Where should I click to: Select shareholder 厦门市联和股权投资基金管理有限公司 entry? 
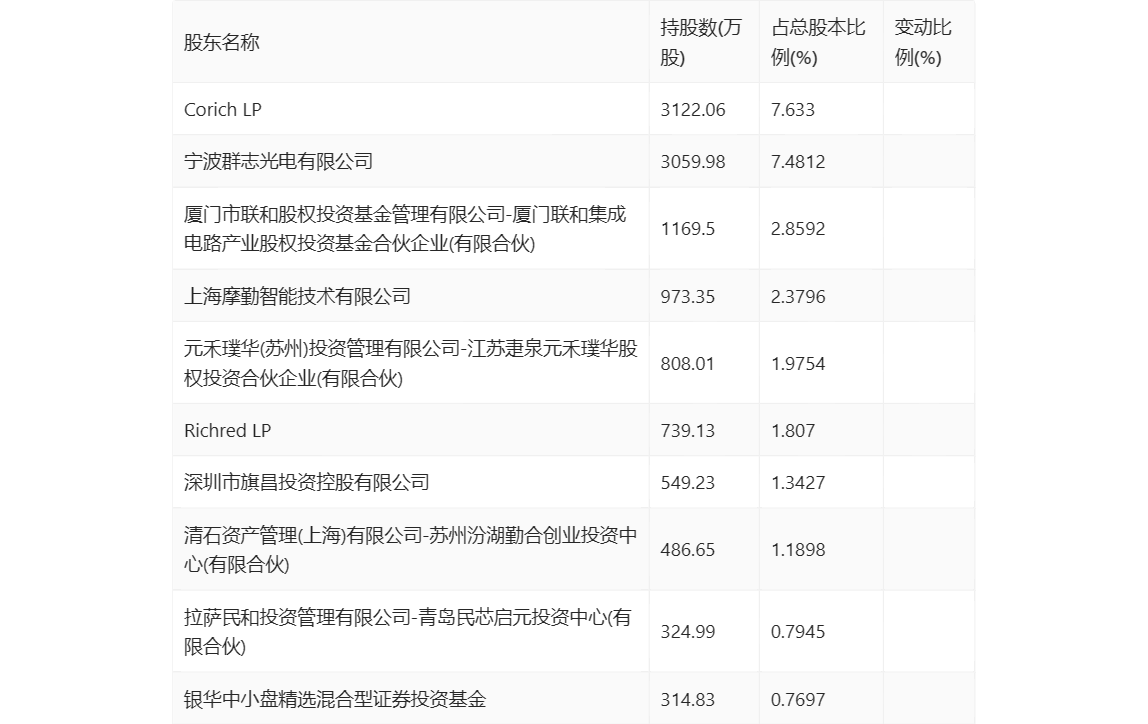tap(405, 228)
